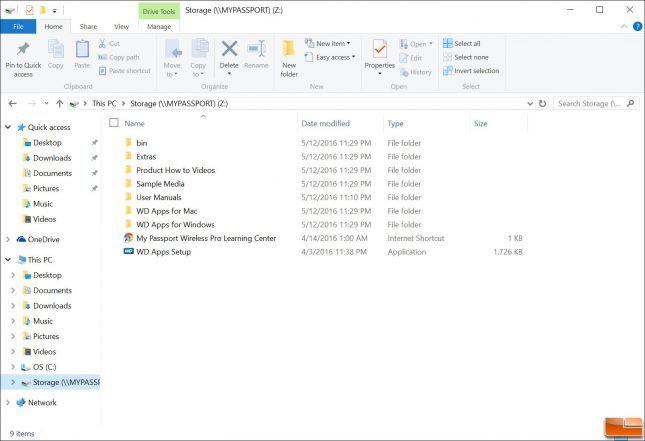The width and height of the screenshot is (645, 441).
Task: Sort by the Size column header
Action: coord(480,123)
